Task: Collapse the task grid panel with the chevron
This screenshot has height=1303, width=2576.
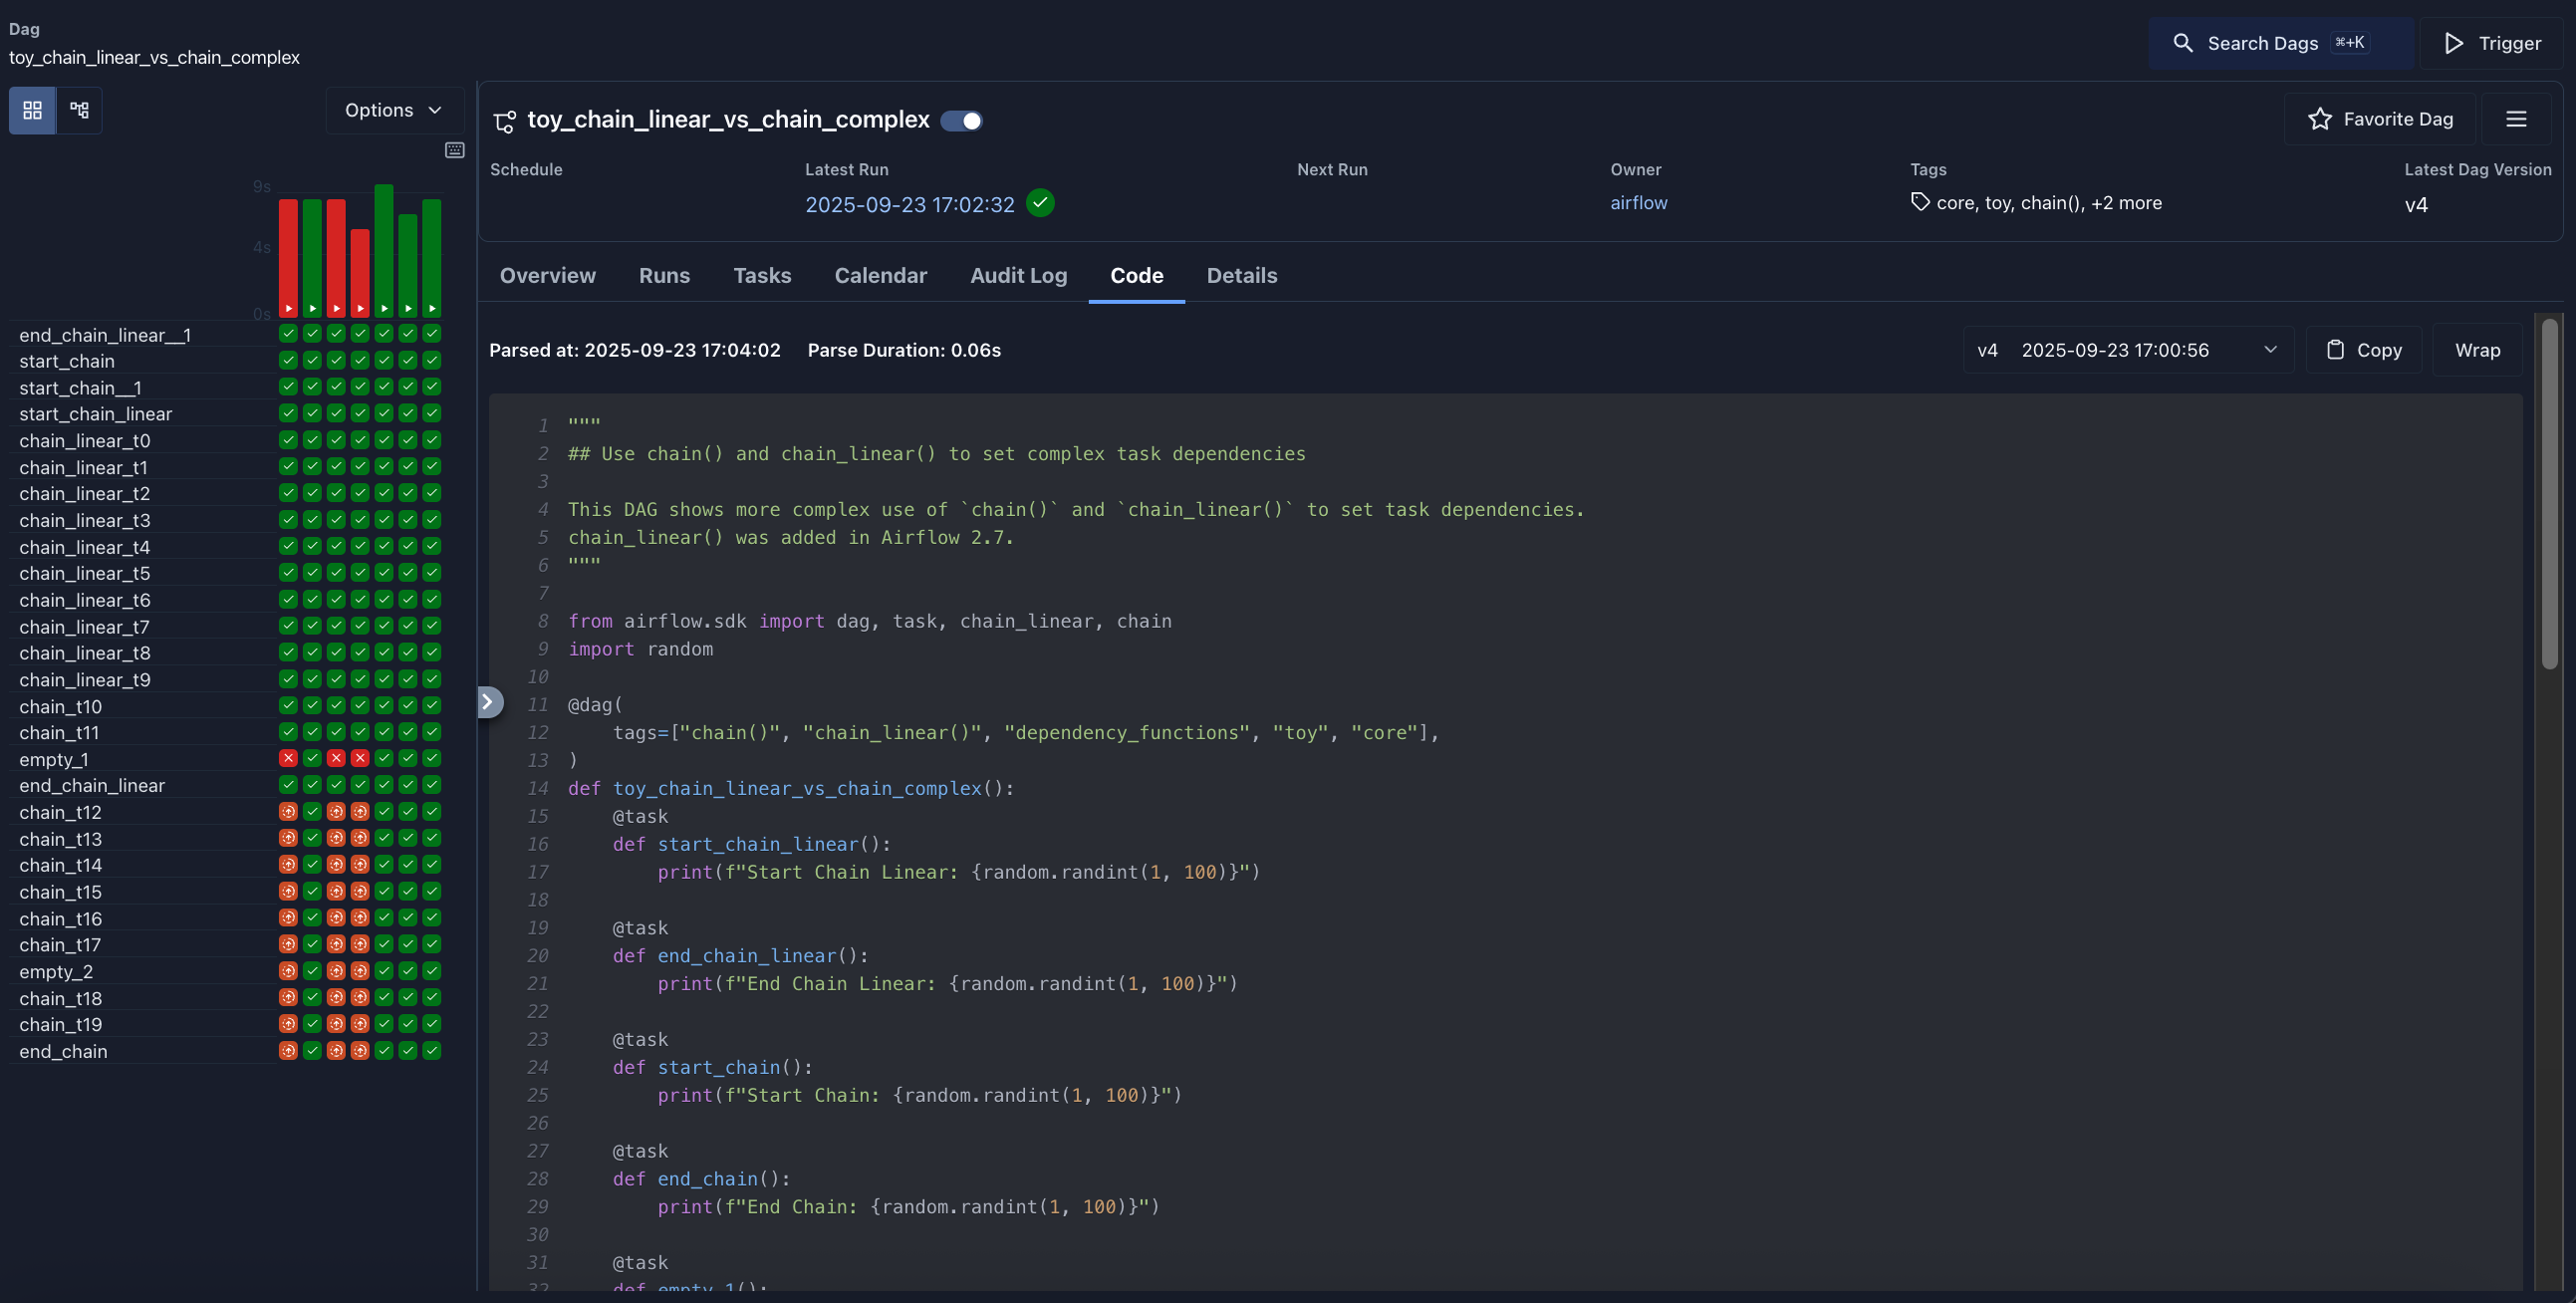Action: point(490,701)
